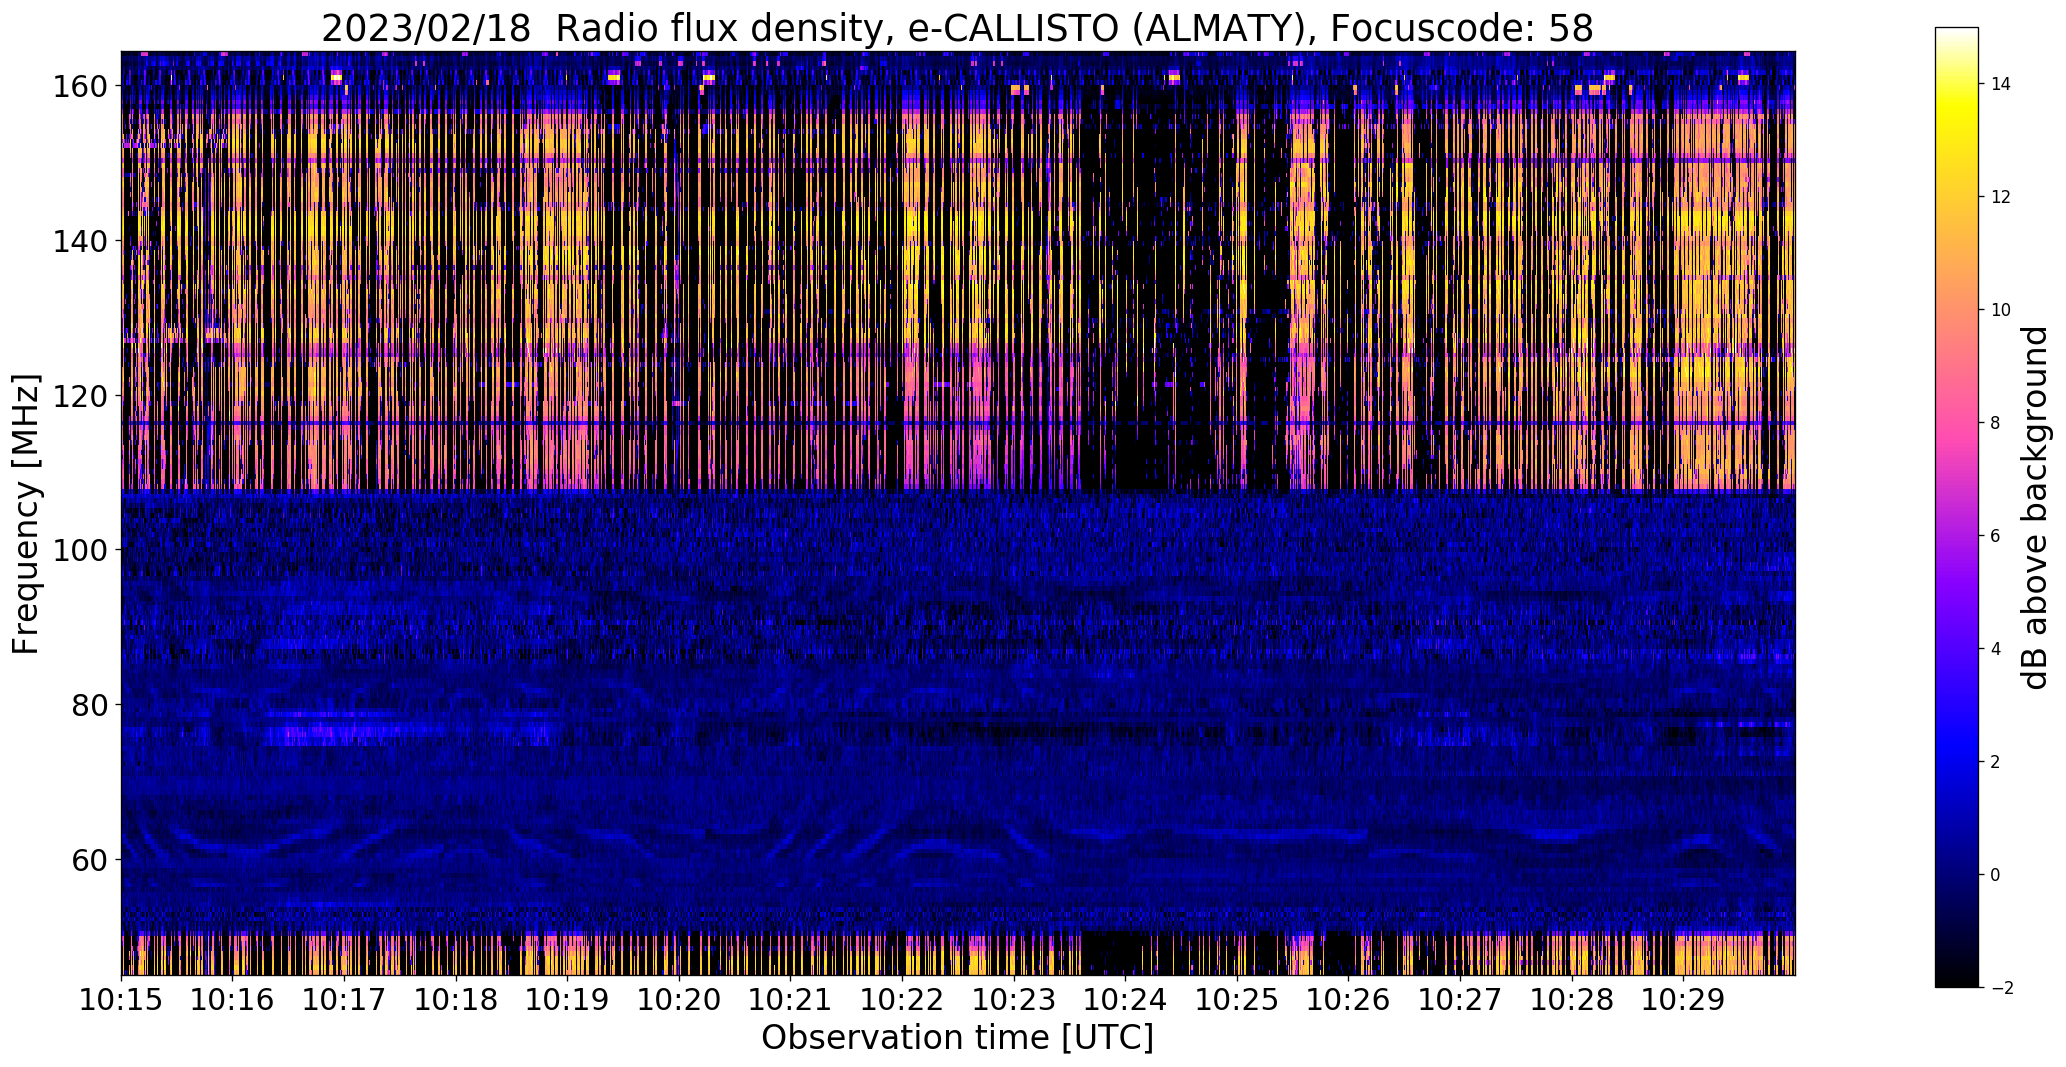The image size is (2066, 1067).
Task: Click the colorbar tick label 2
Action: click(x=1996, y=762)
